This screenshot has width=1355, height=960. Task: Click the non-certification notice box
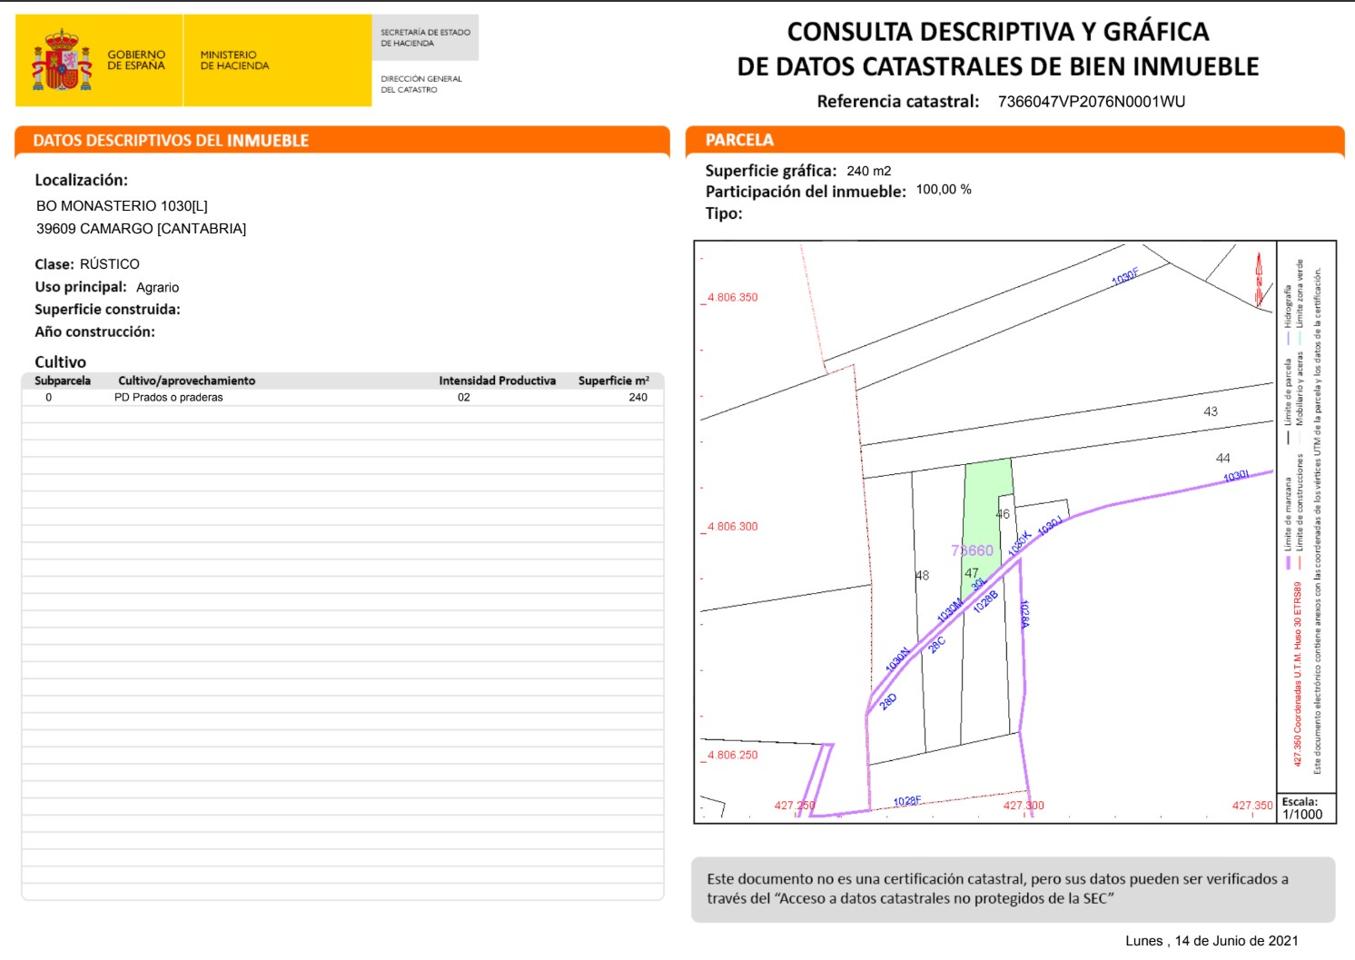point(1013,889)
